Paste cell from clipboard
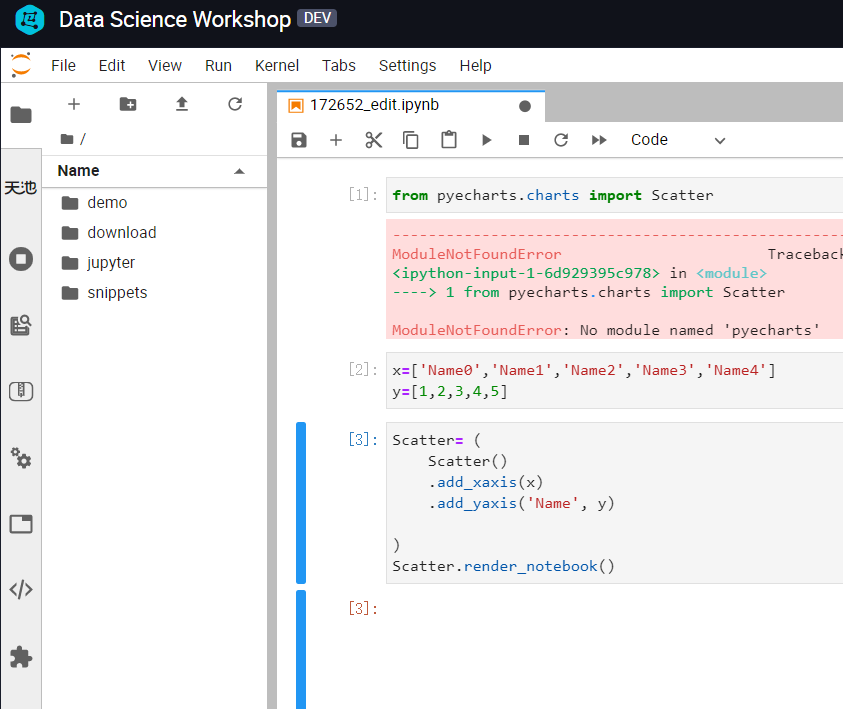 pyautogui.click(x=449, y=140)
